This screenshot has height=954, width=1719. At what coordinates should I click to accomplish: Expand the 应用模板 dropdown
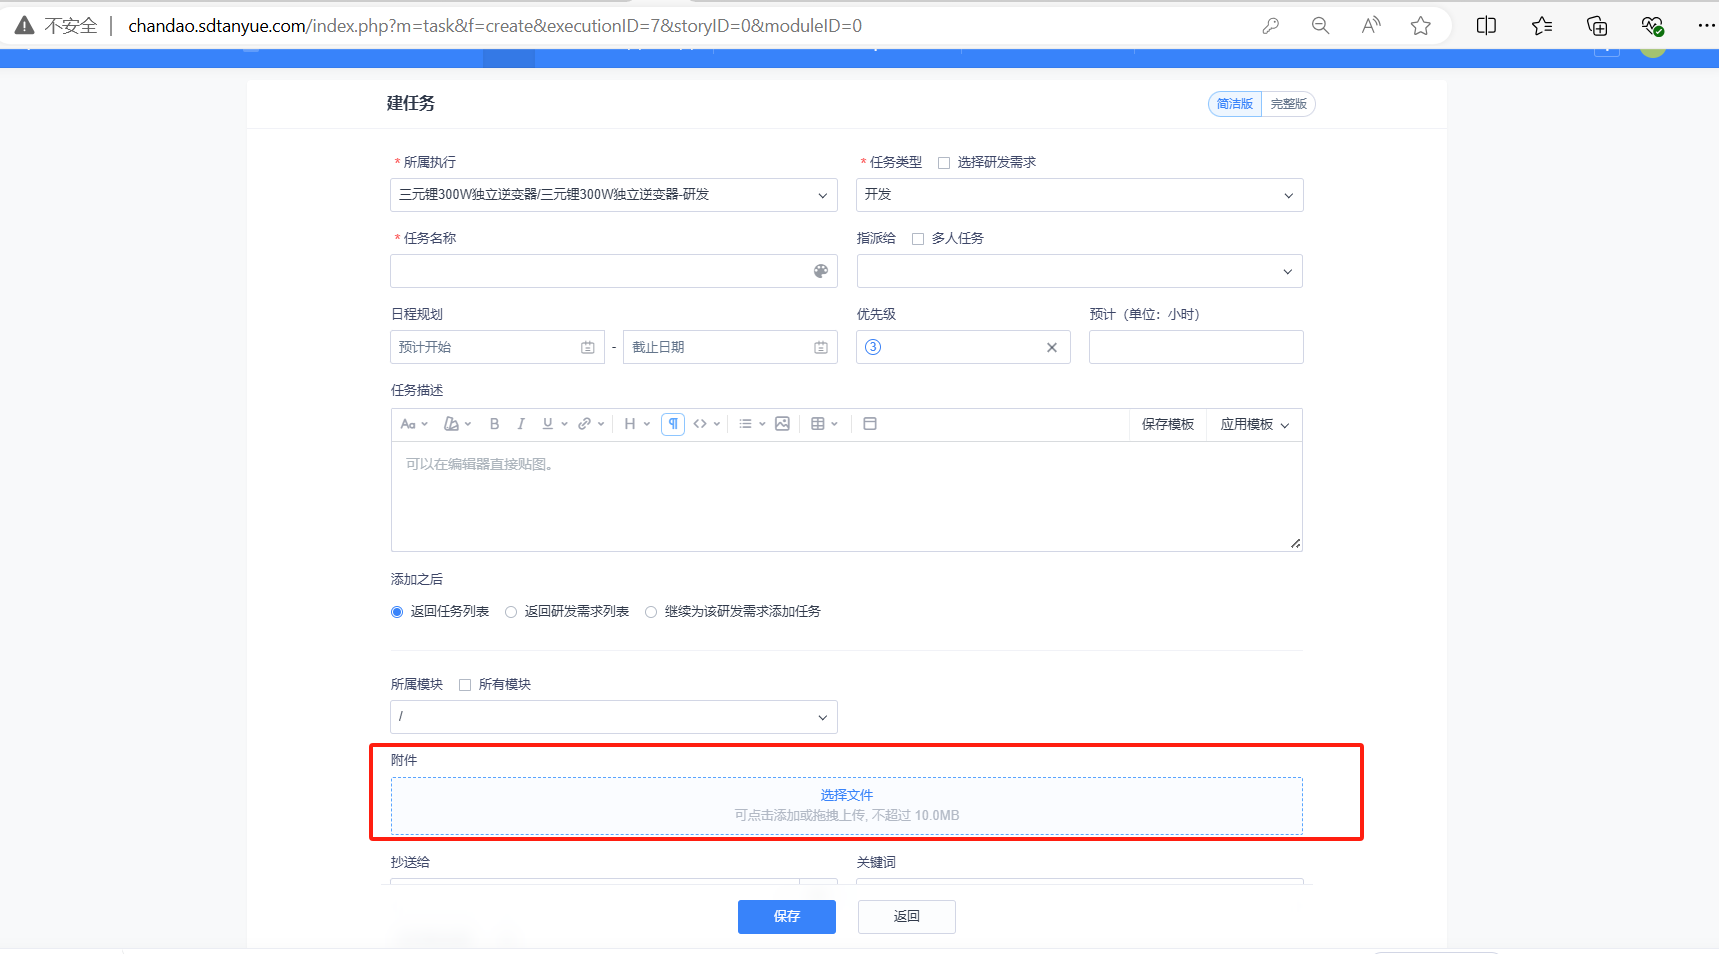point(1255,425)
